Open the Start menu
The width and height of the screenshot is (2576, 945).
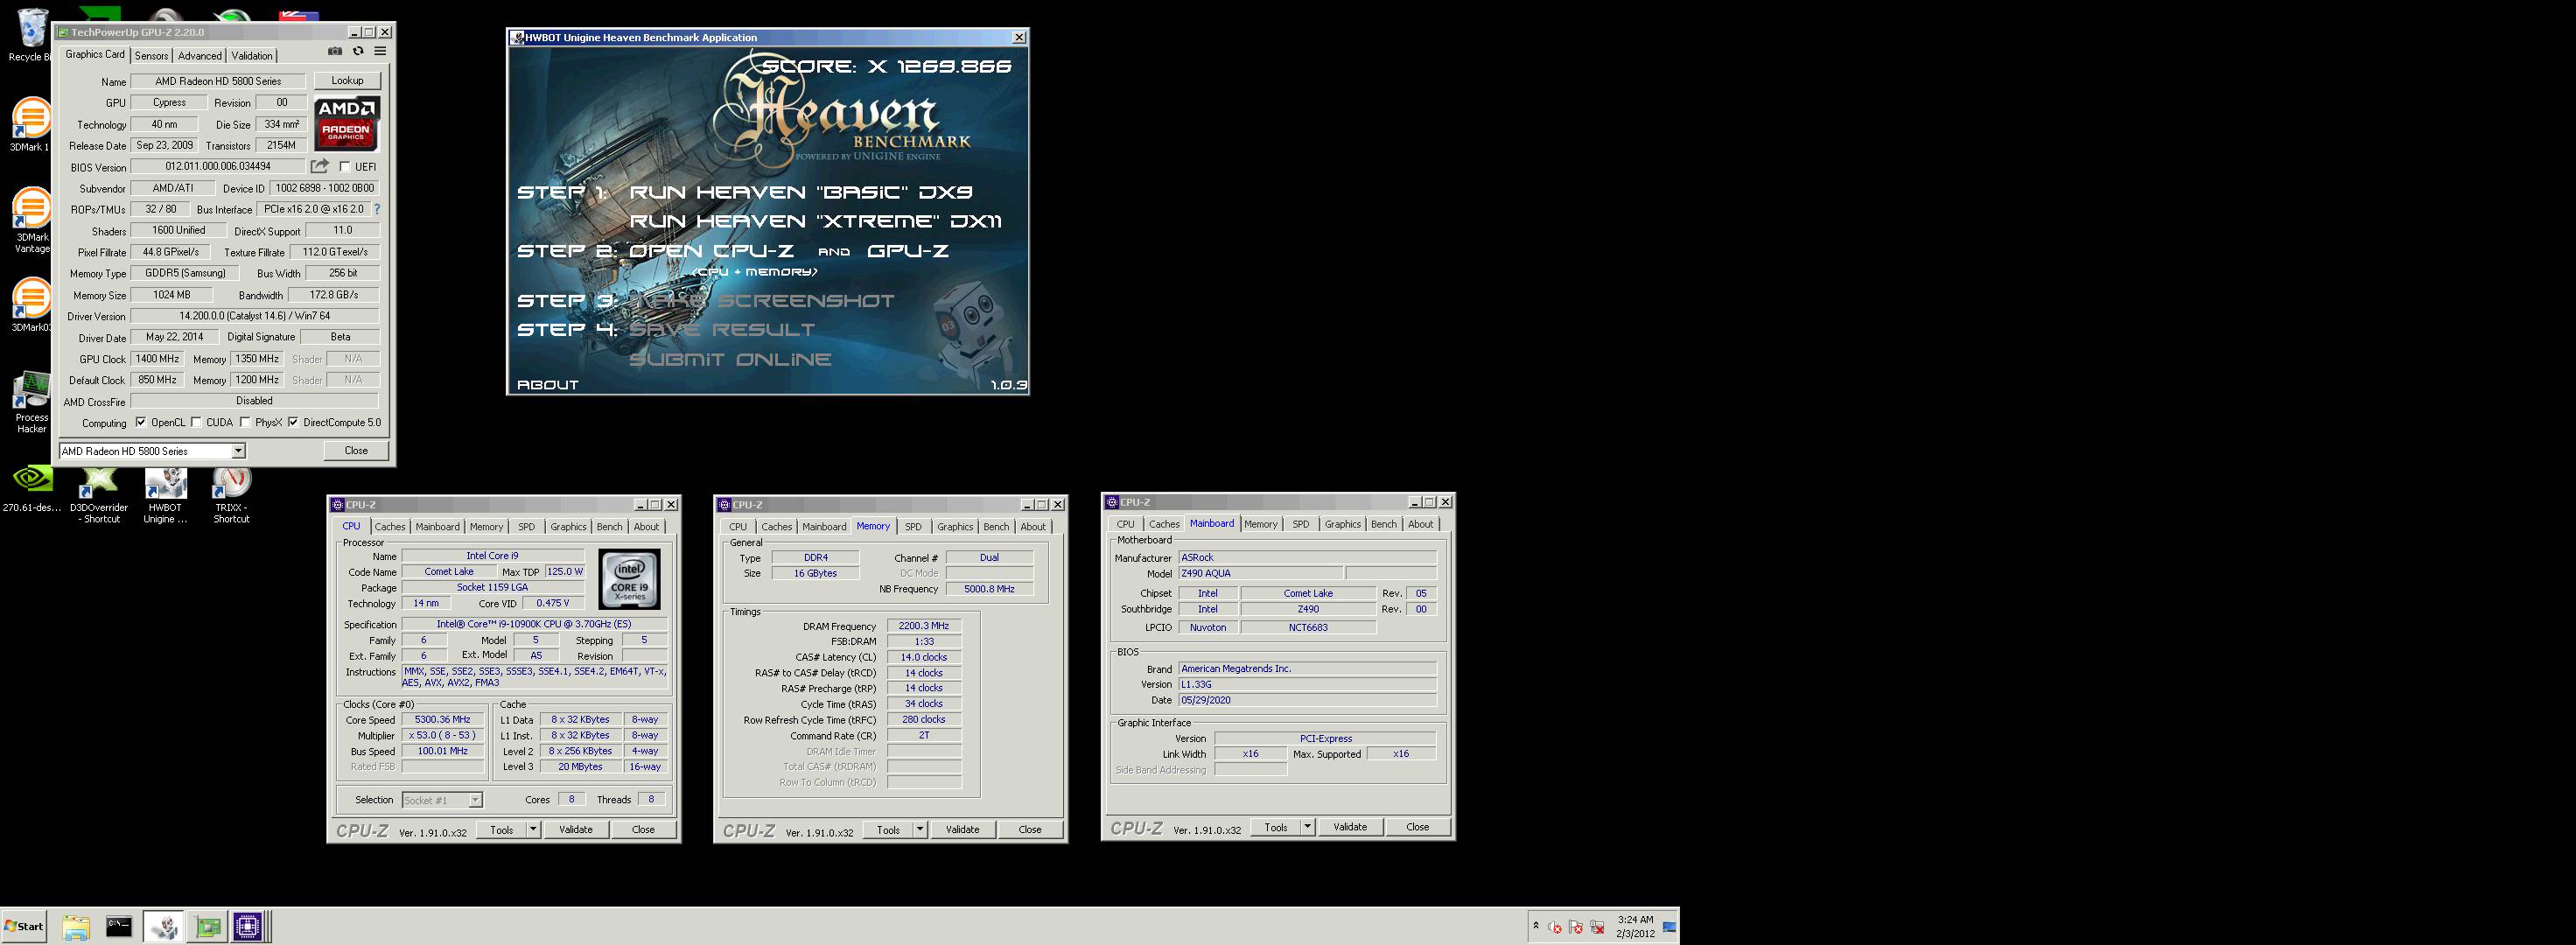pyautogui.click(x=25, y=926)
